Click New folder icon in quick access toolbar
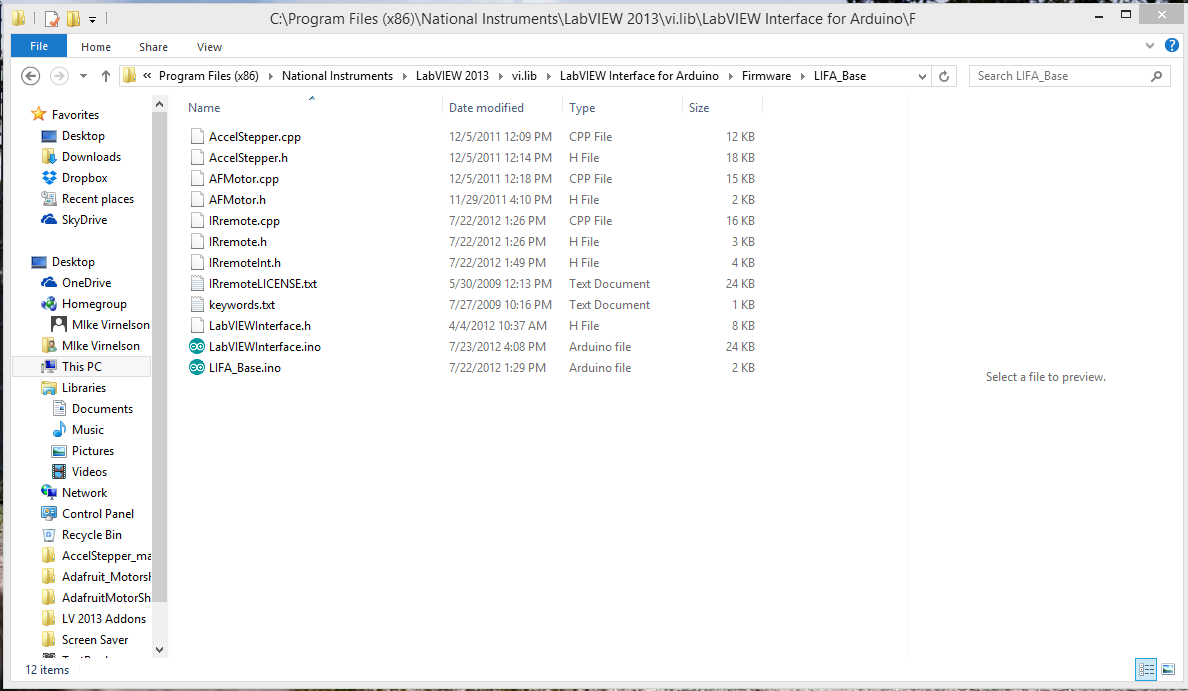The image size is (1188, 691). pyautogui.click(x=73, y=18)
